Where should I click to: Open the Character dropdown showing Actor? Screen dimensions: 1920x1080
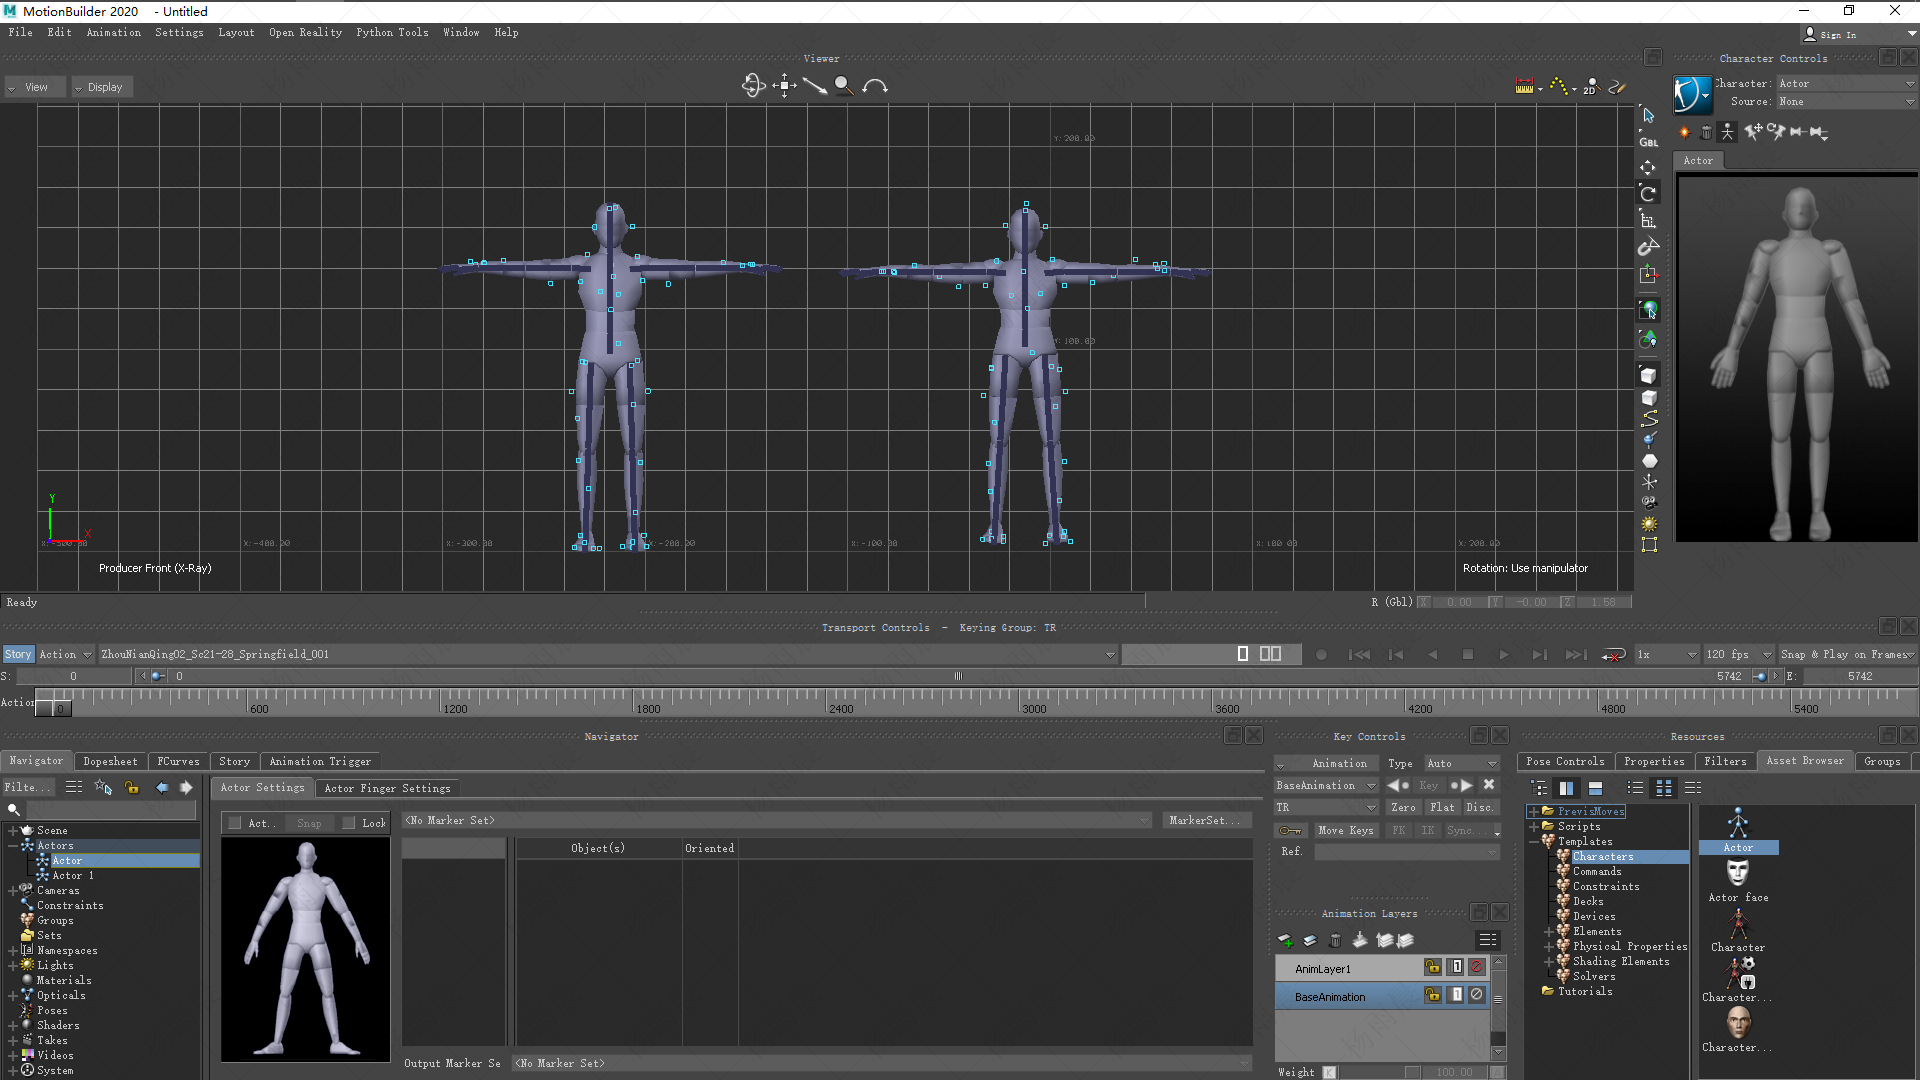coord(1845,84)
